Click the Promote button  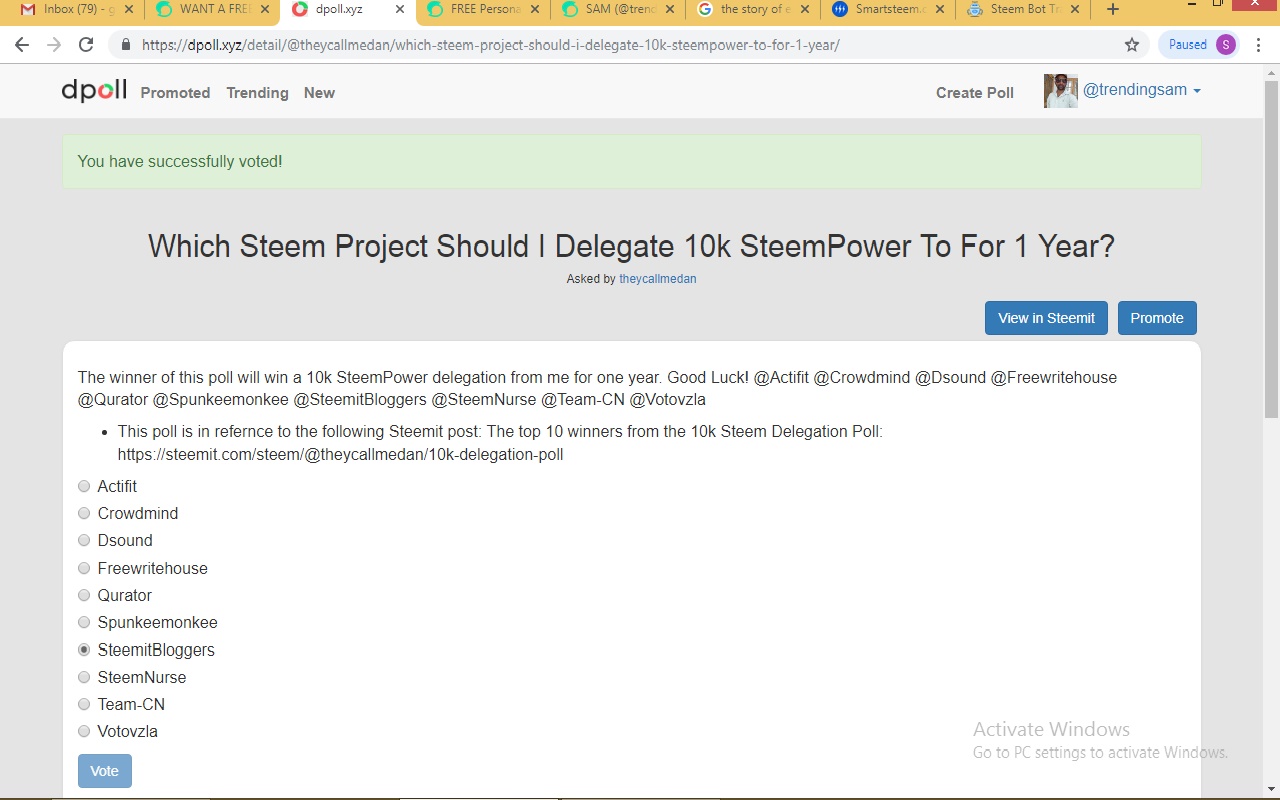[1157, 318]
